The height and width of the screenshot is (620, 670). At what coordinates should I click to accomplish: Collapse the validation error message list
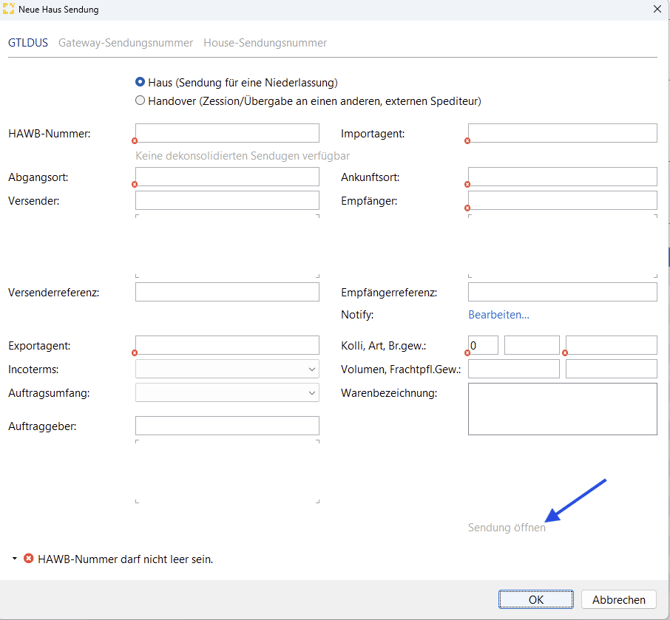pyautogui.click(x=14, y=559)
